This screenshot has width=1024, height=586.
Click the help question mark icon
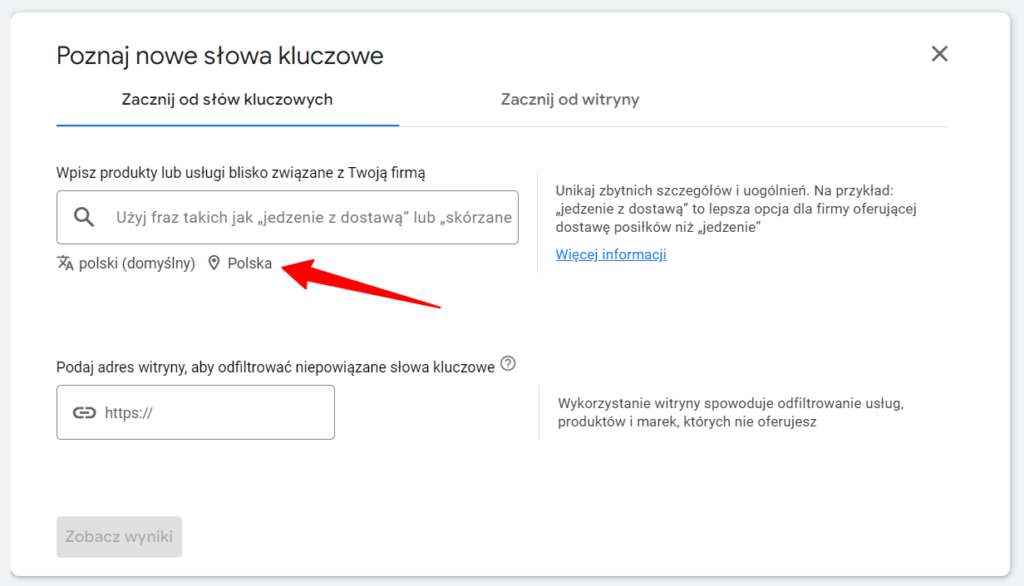[x=508, y=364]
